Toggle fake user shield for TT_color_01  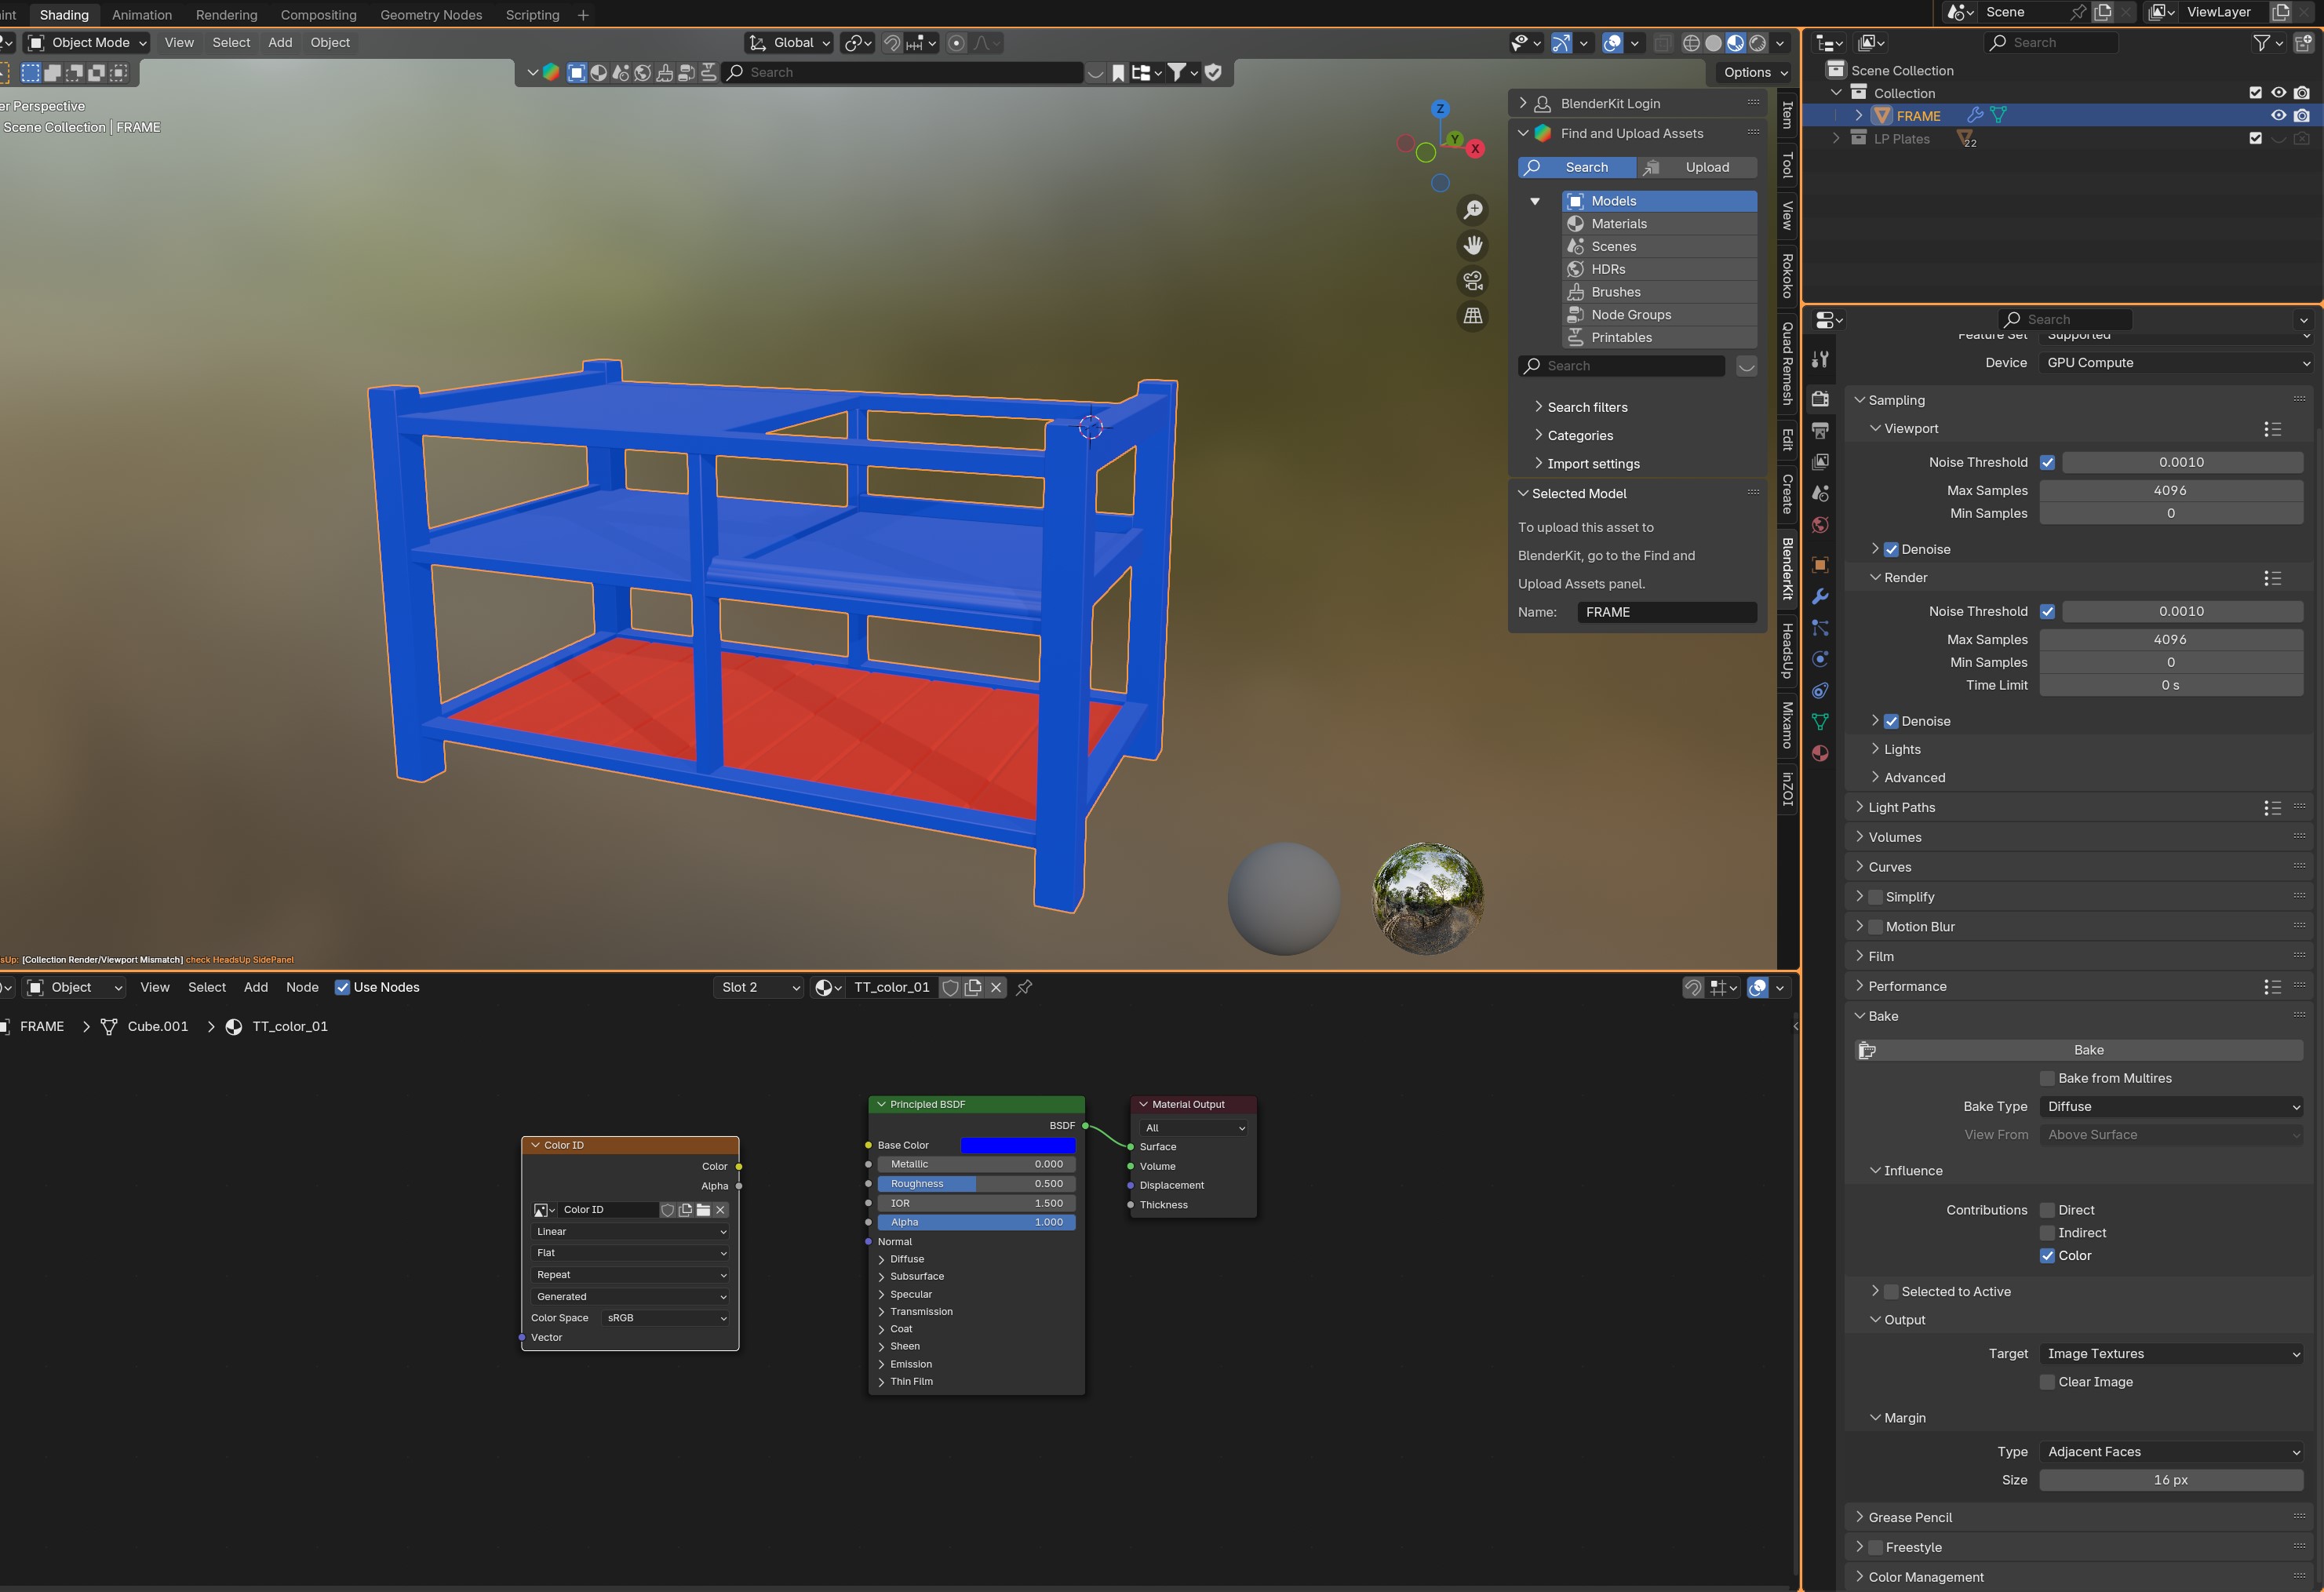[951, 987]
